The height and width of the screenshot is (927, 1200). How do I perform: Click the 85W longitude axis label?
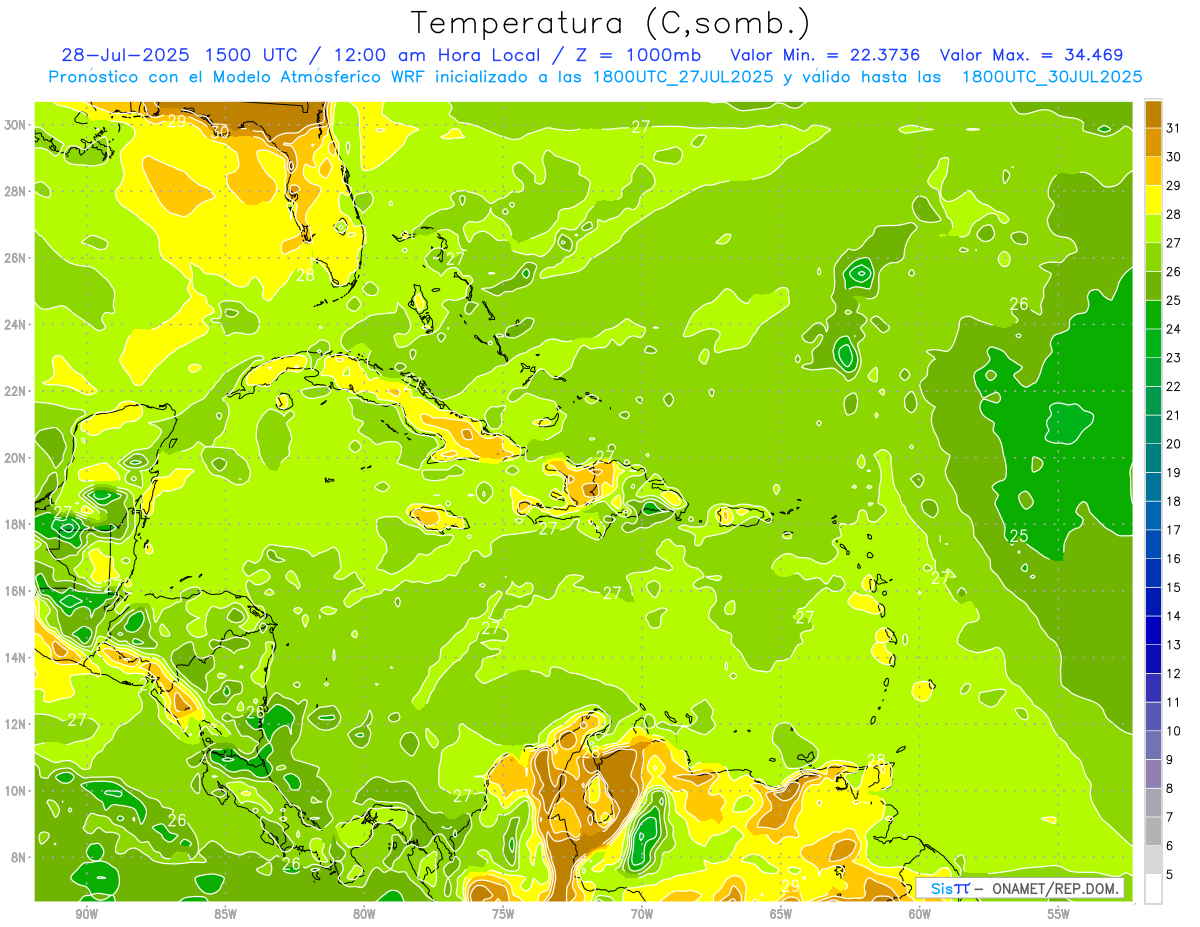(x=225, y=914)
